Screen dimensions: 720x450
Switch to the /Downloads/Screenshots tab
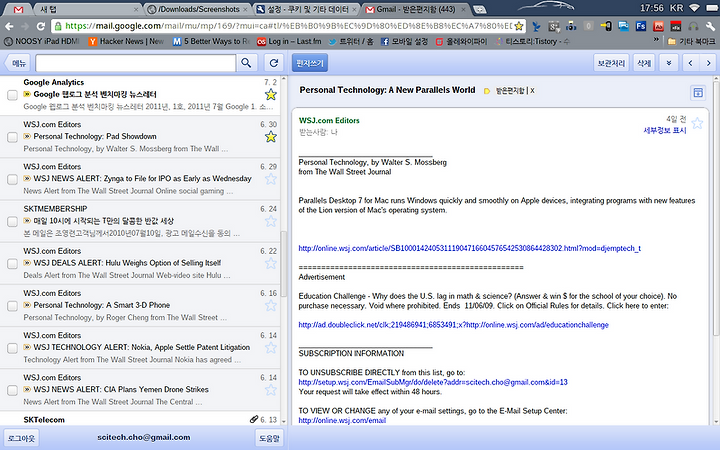197,9
